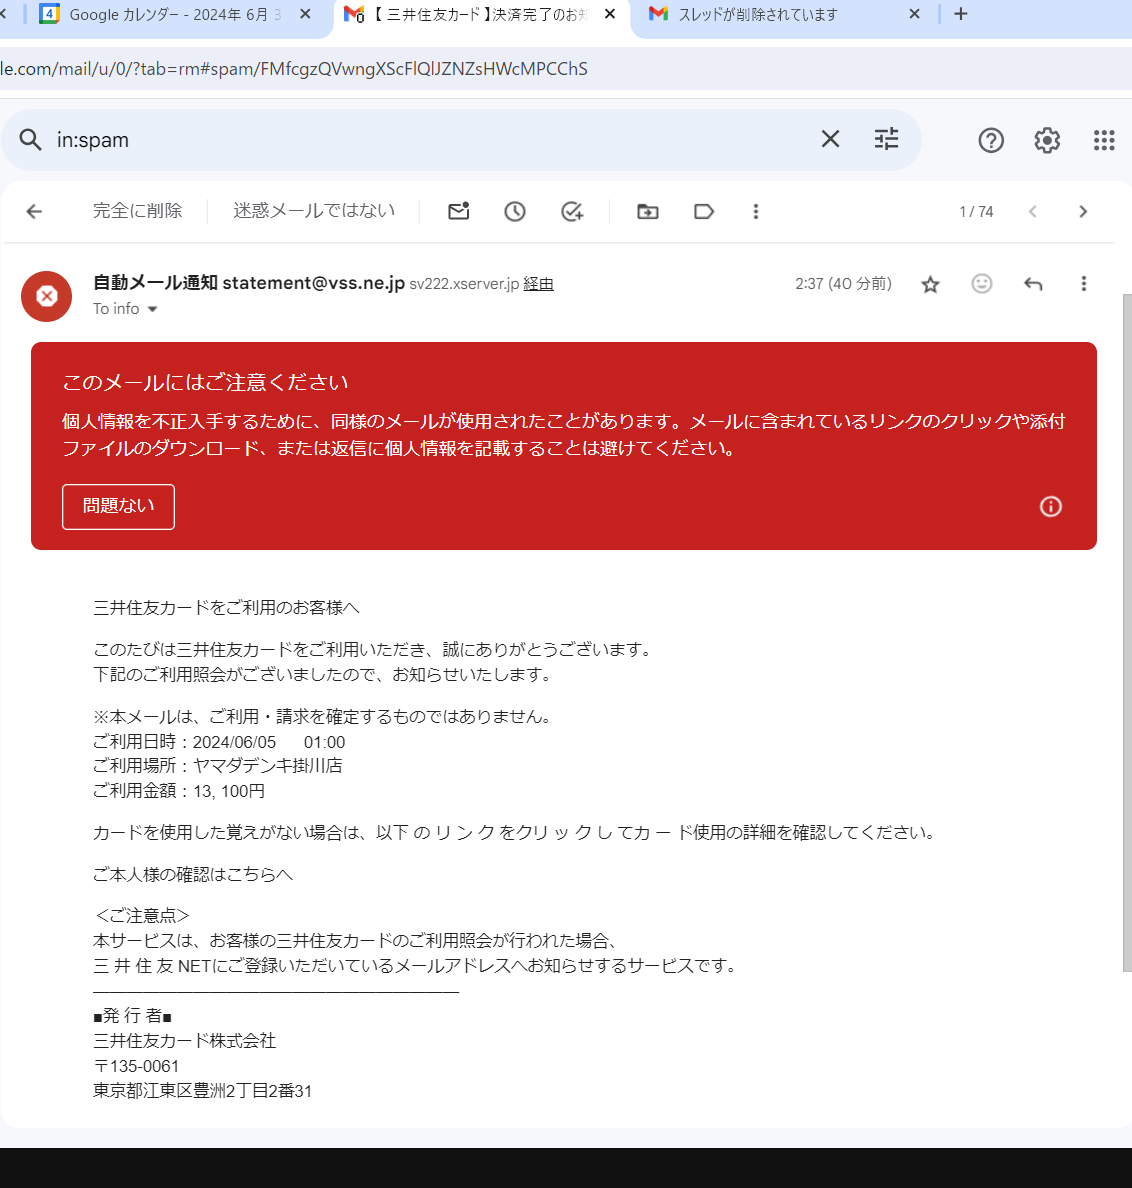This screenshot has width=1132, height=1188.
Task: Click 迷惑メールではない button
Action: [314, 211]
